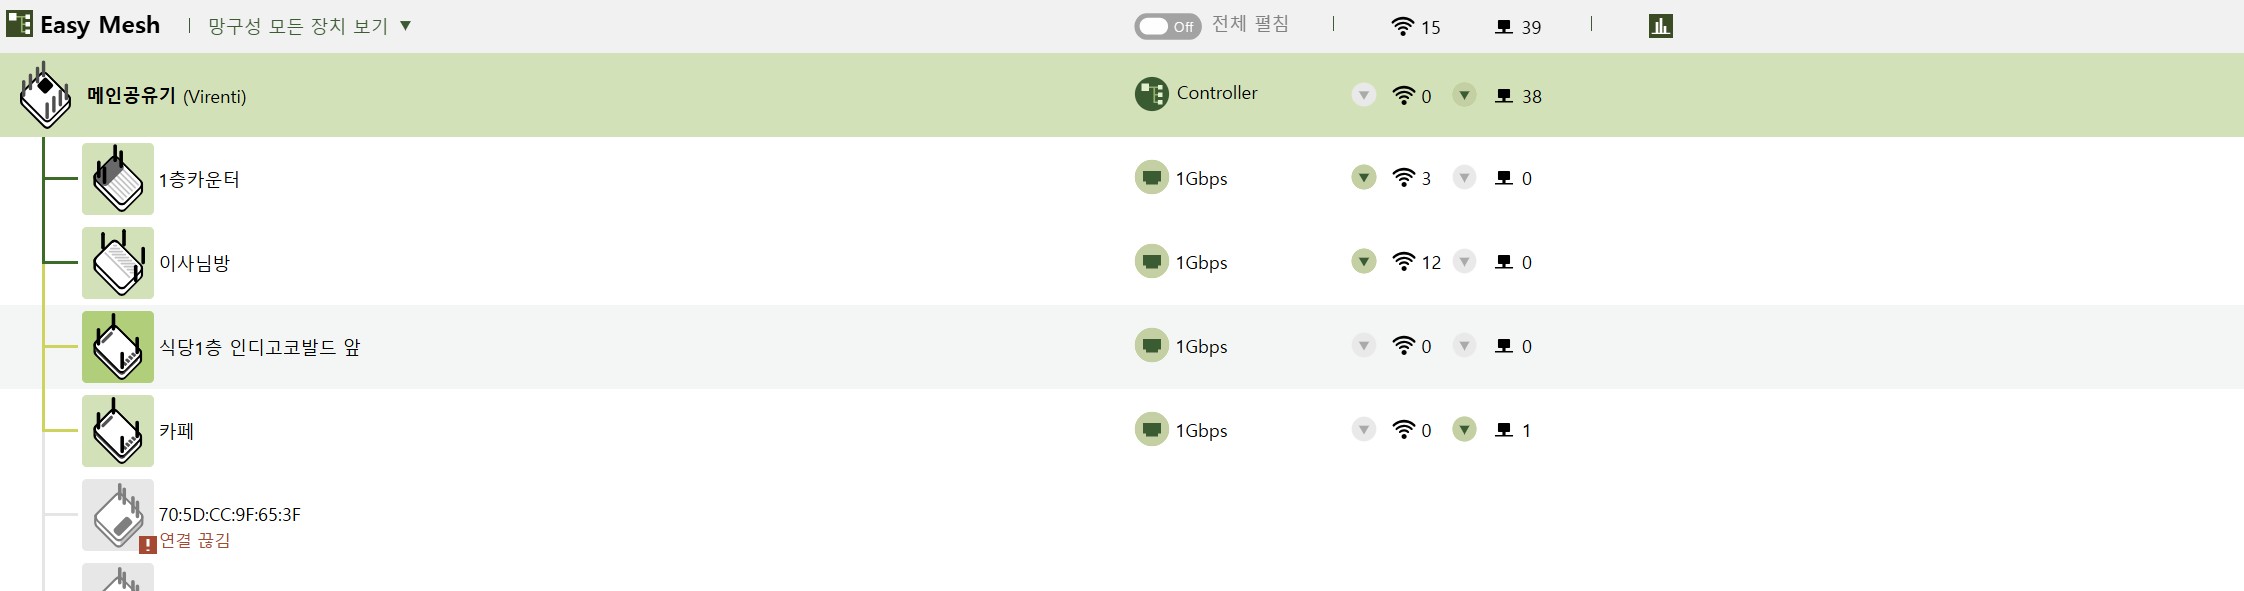
Task: Click the Controller role icon
Action: tap(1152, 94)
